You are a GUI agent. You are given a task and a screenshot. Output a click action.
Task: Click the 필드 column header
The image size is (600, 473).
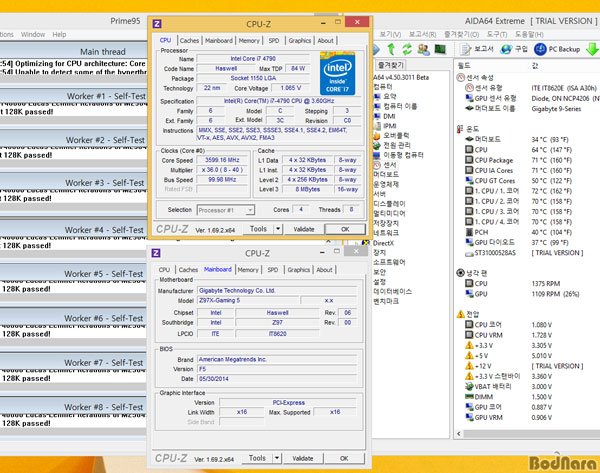[464, 66]
